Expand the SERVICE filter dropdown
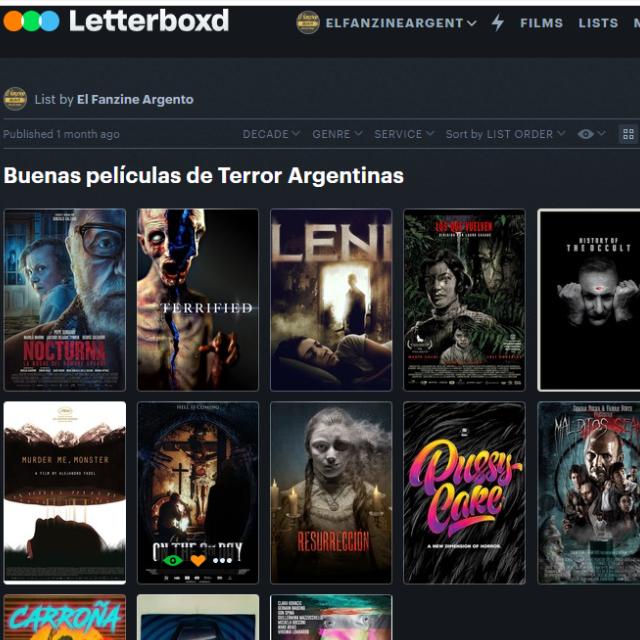Image resolution: width=640 pixels, height=640 pixels. tap(404, 134)
